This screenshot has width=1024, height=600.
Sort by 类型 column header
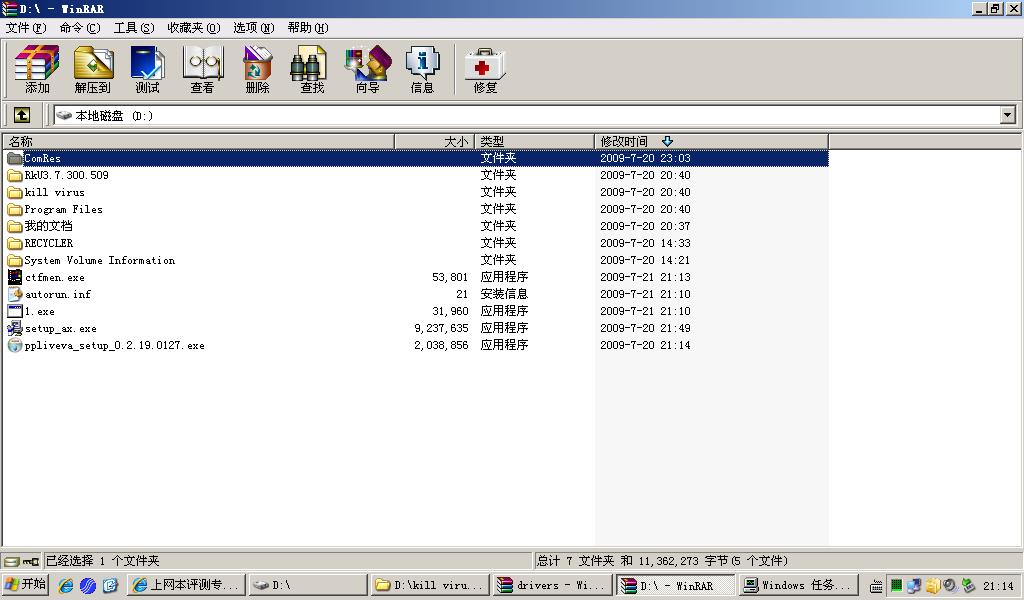pos(534,141)
